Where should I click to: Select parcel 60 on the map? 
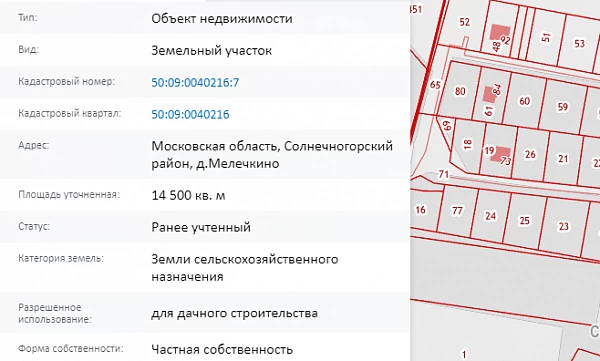point(524,101)
